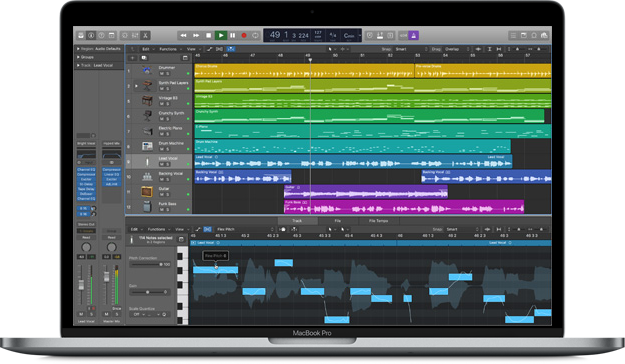Screen dimensions: 625x364
Task: Select the Funk Bass track icon
Action: (x=147, y=207)
